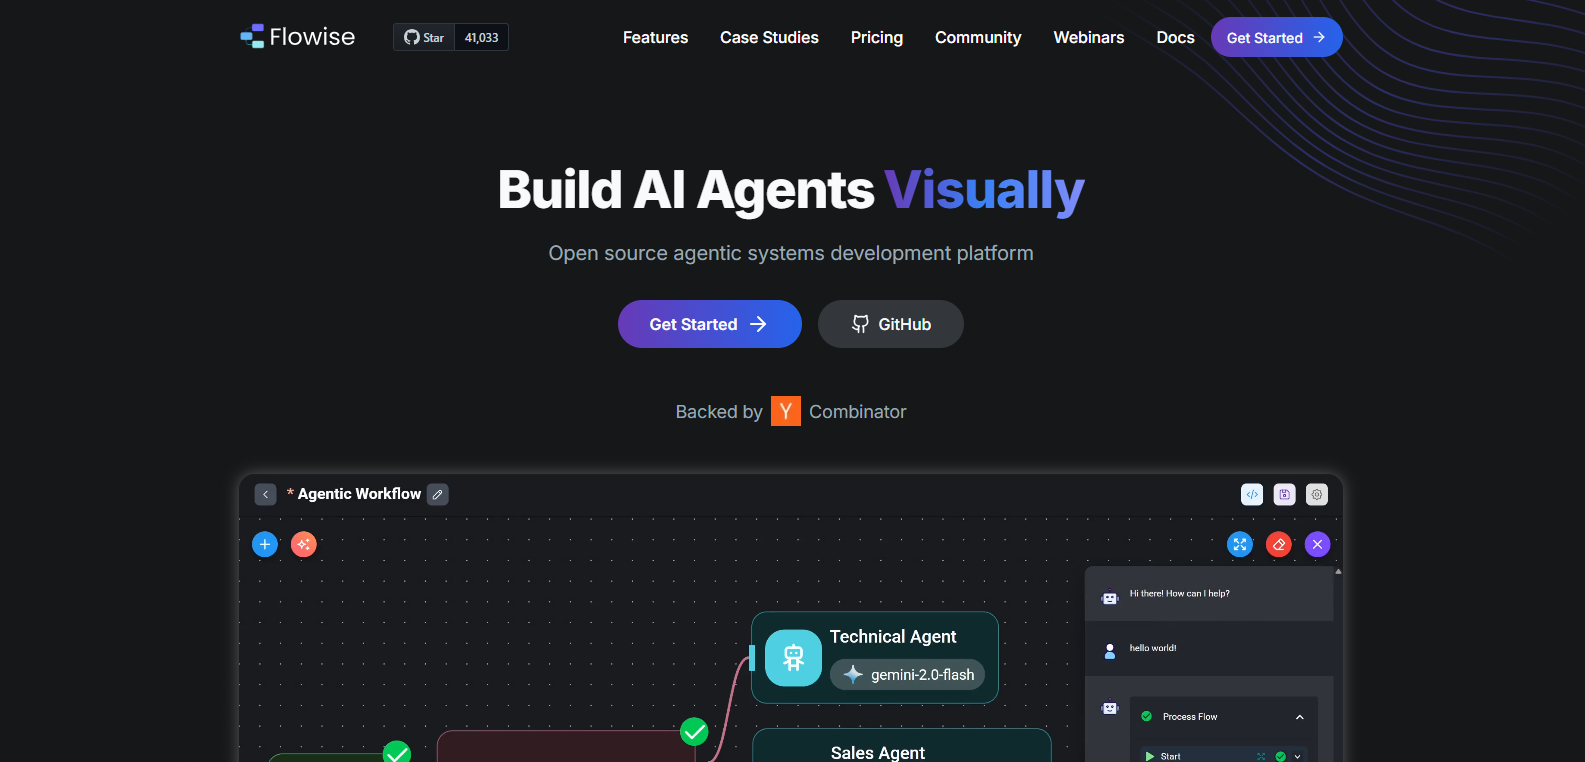Click the hello world! message
Viewport: 1585px width, 762px height.
(x=1153, y=648)
